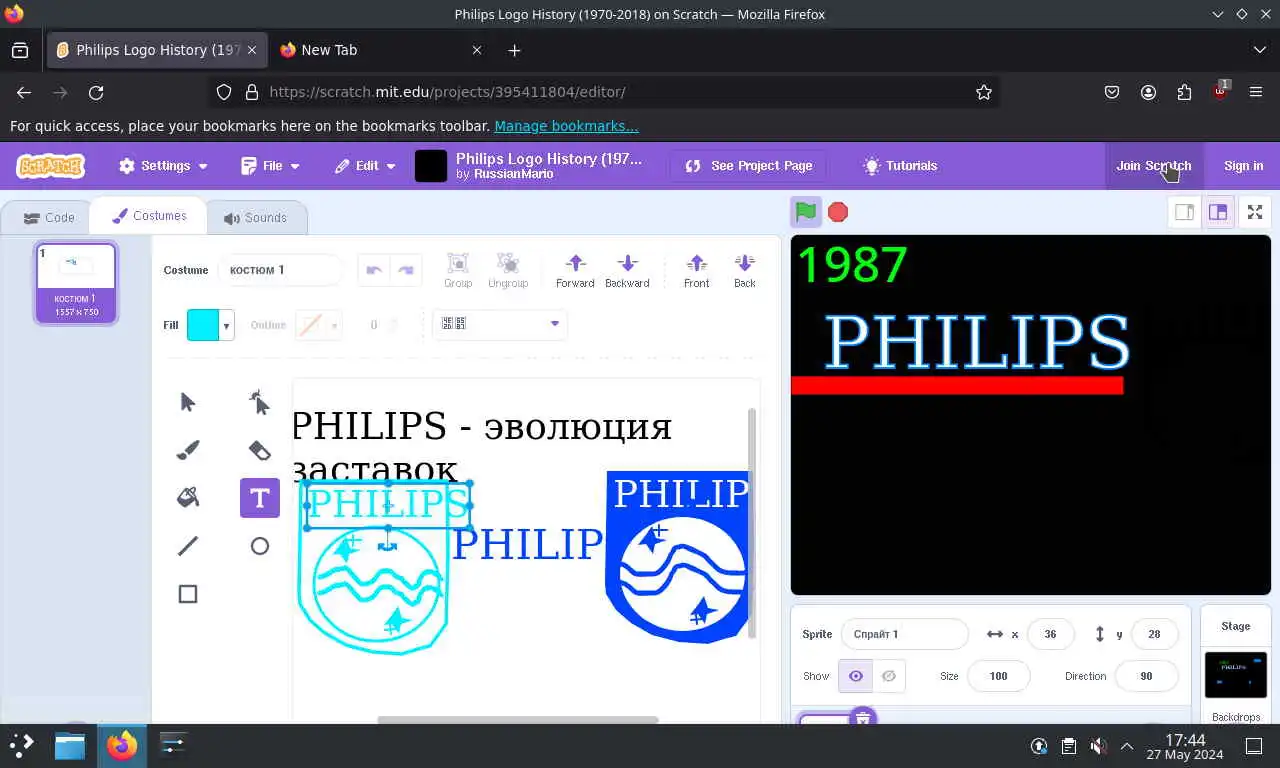Select the Text tool
1280x768 pixels.
(260, 498)
